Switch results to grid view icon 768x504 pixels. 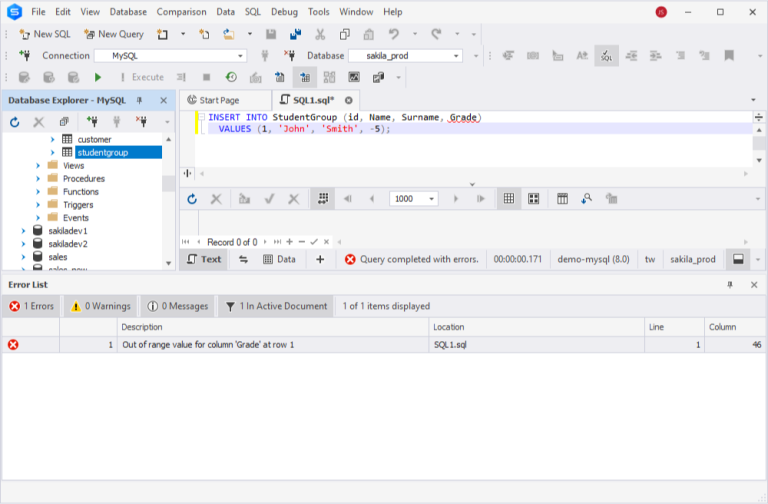508,199
